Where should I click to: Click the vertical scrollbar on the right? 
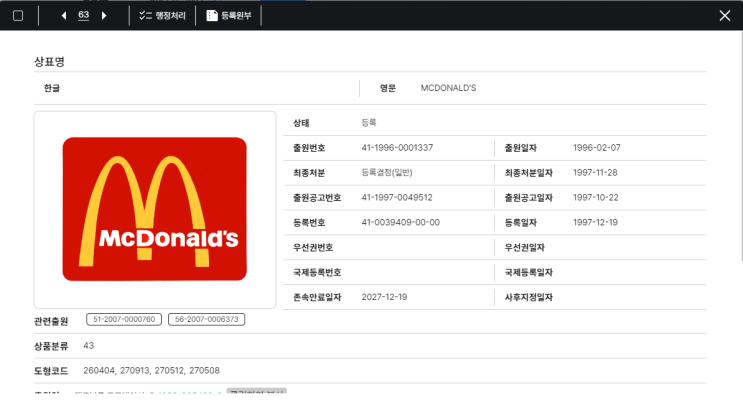coord(741,145)
